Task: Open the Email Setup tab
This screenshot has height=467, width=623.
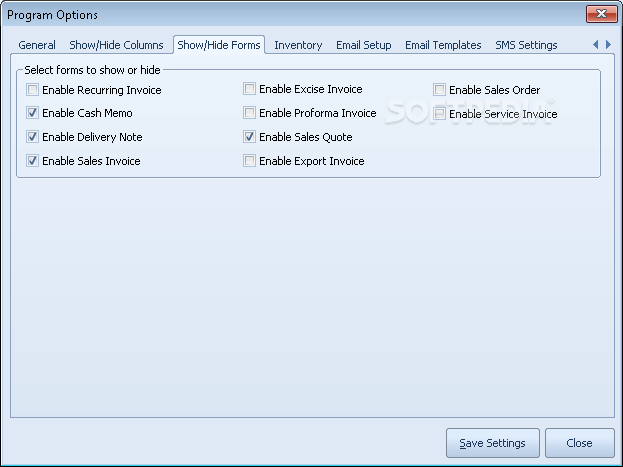Action: coord(364,45)
